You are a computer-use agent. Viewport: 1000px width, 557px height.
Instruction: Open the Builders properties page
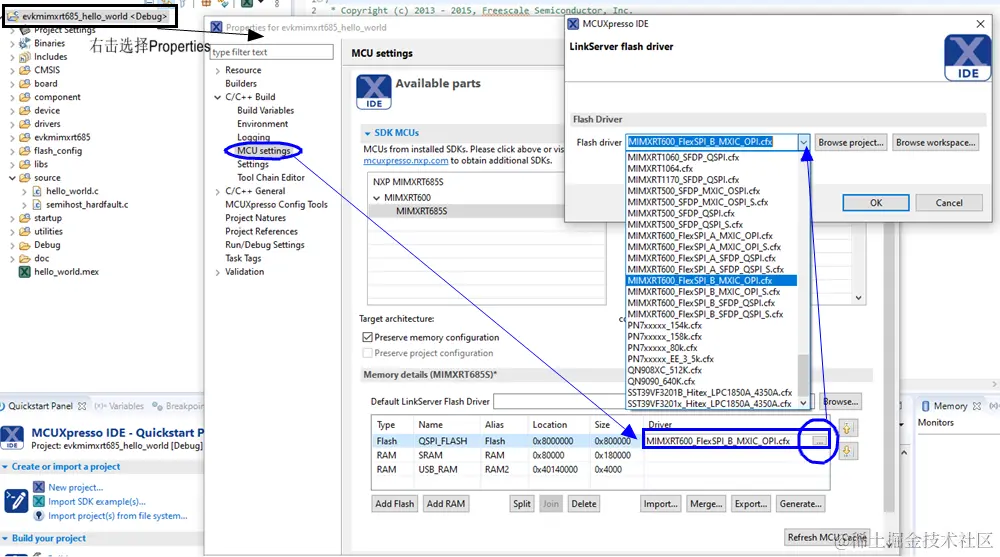tap(240, 84)
